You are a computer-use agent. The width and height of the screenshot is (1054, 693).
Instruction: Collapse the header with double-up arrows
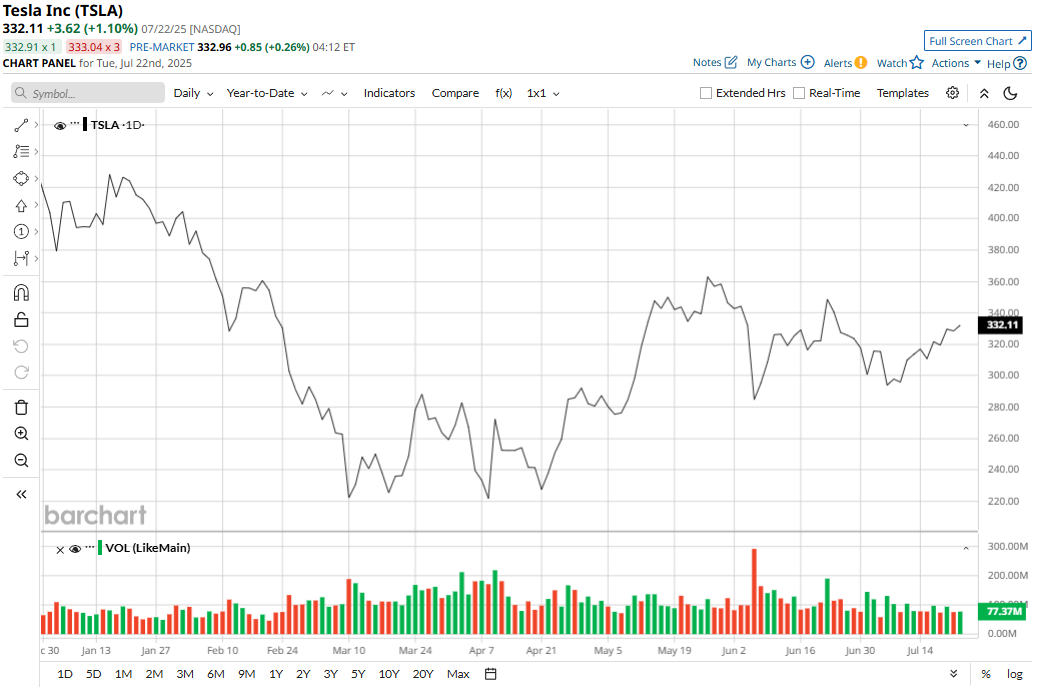(x=984, y=93)
